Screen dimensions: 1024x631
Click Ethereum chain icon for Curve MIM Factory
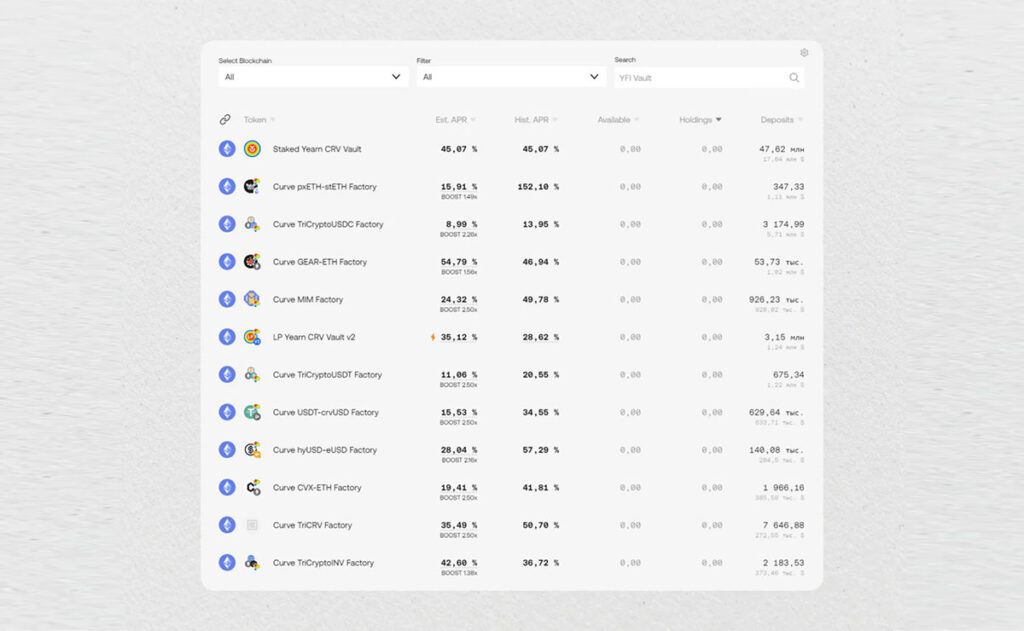pyautogui.click(x=227, y=299)
